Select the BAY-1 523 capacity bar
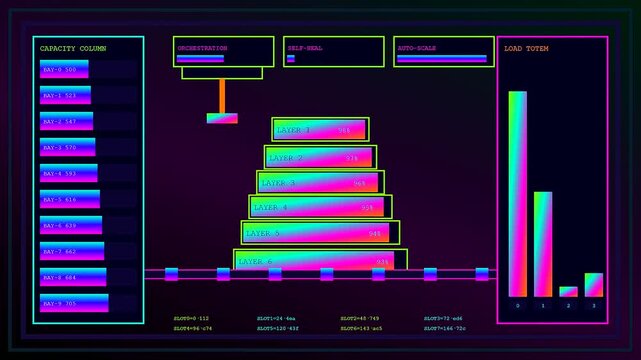 click(65, 95)
